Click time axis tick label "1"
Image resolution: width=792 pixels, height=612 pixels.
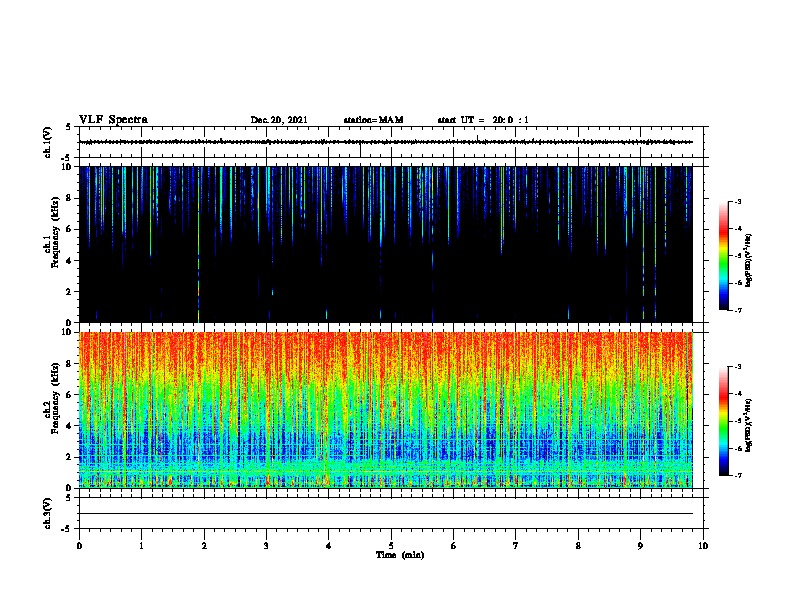point(141,546)
